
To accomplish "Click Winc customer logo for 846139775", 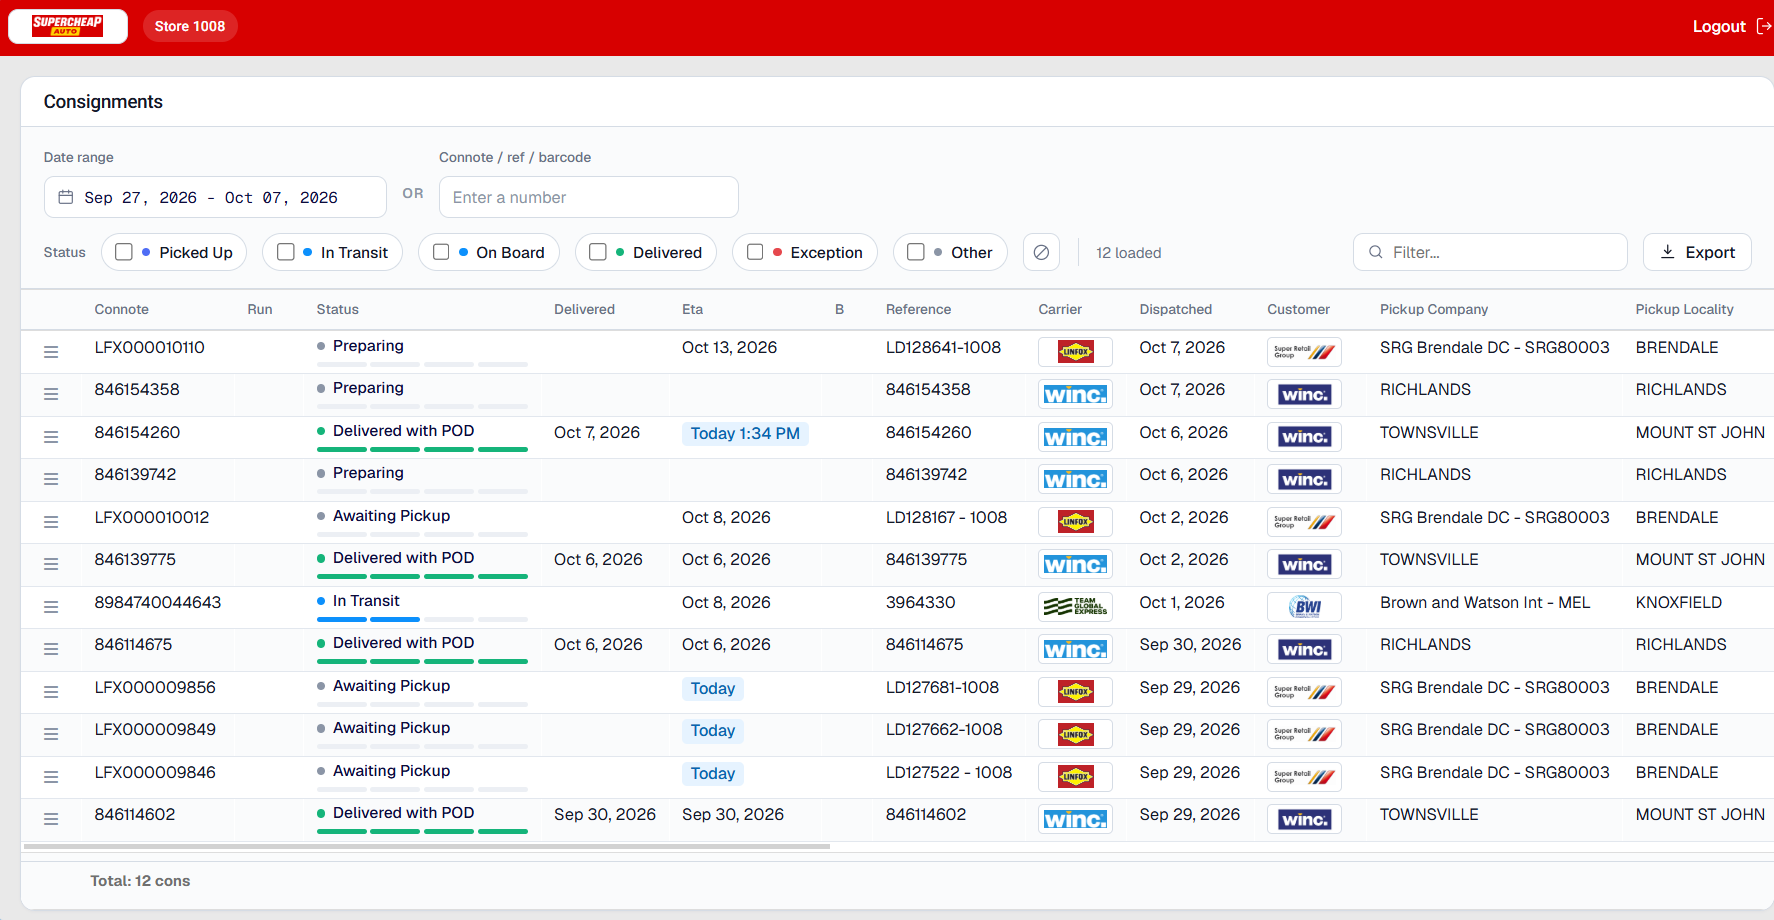I will [x=1304, y=564].
